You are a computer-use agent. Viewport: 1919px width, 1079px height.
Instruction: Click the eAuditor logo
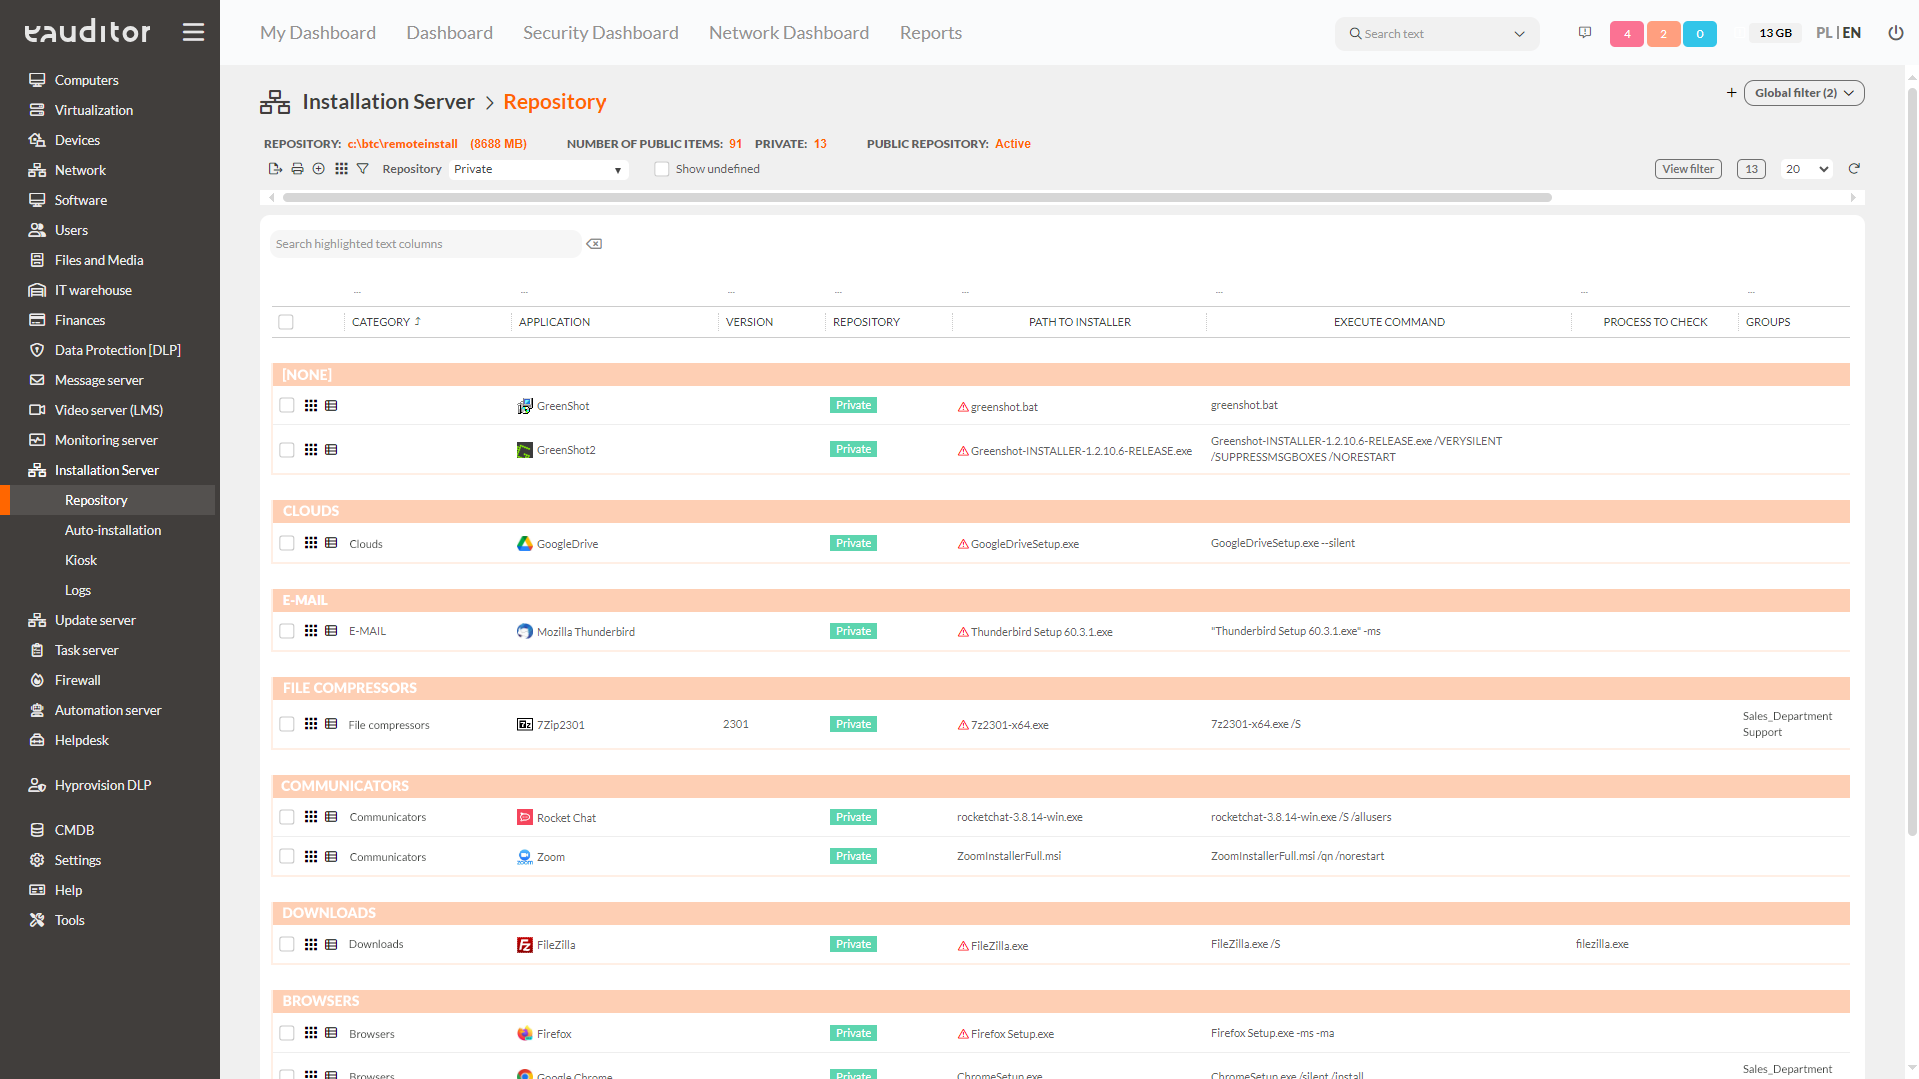87,32
